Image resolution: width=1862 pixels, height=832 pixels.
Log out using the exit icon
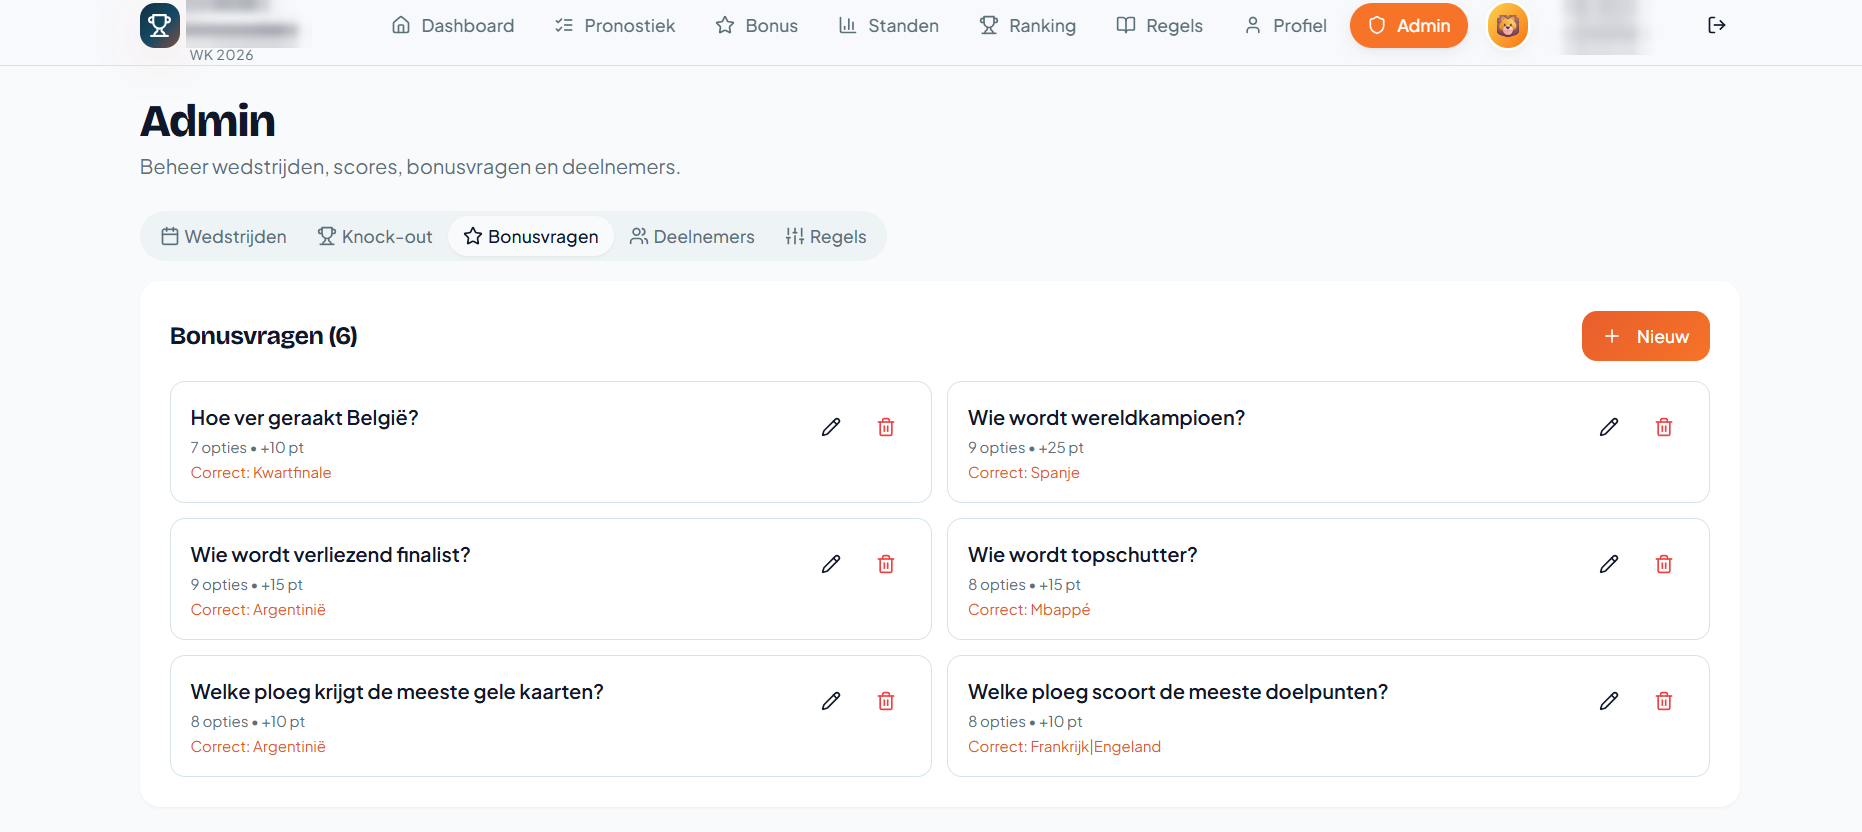pos(1717,25)
